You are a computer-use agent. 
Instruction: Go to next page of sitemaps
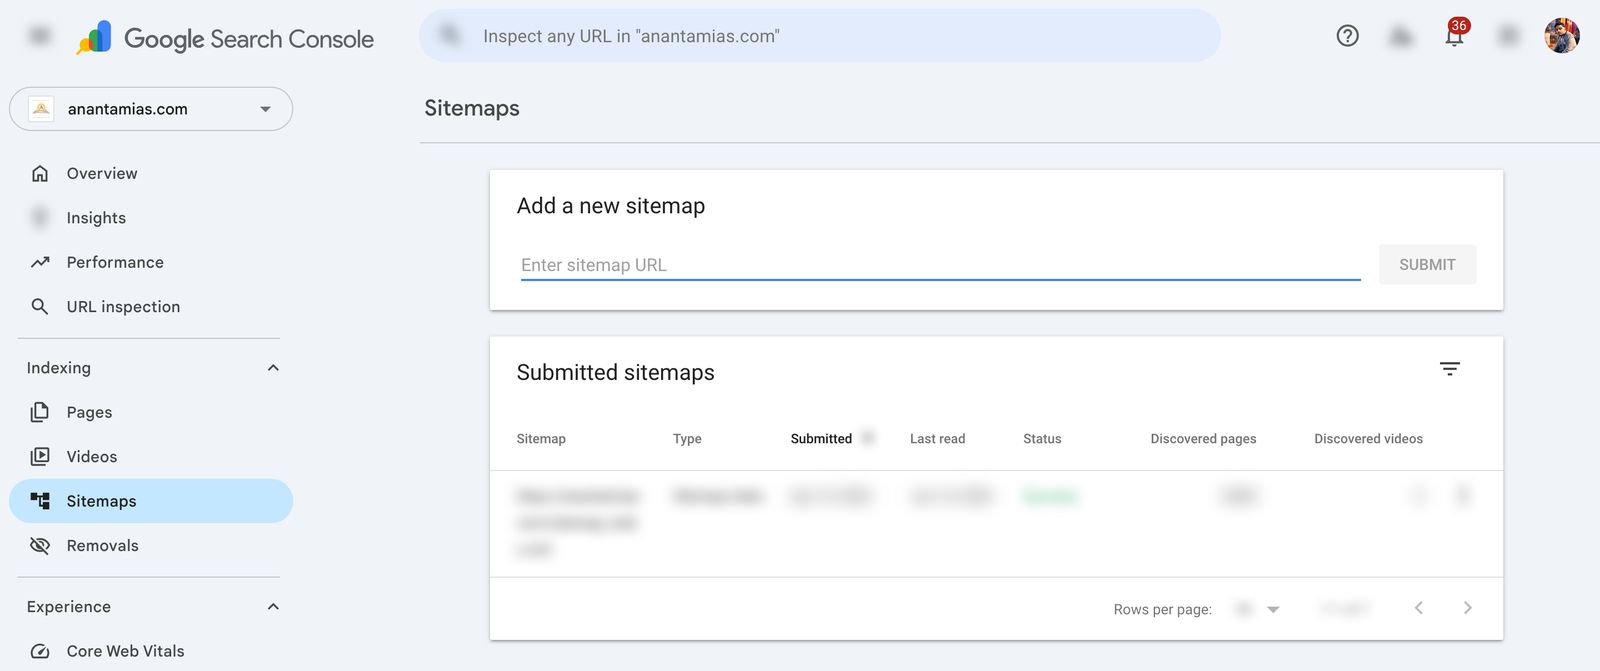coord(1467,608)
